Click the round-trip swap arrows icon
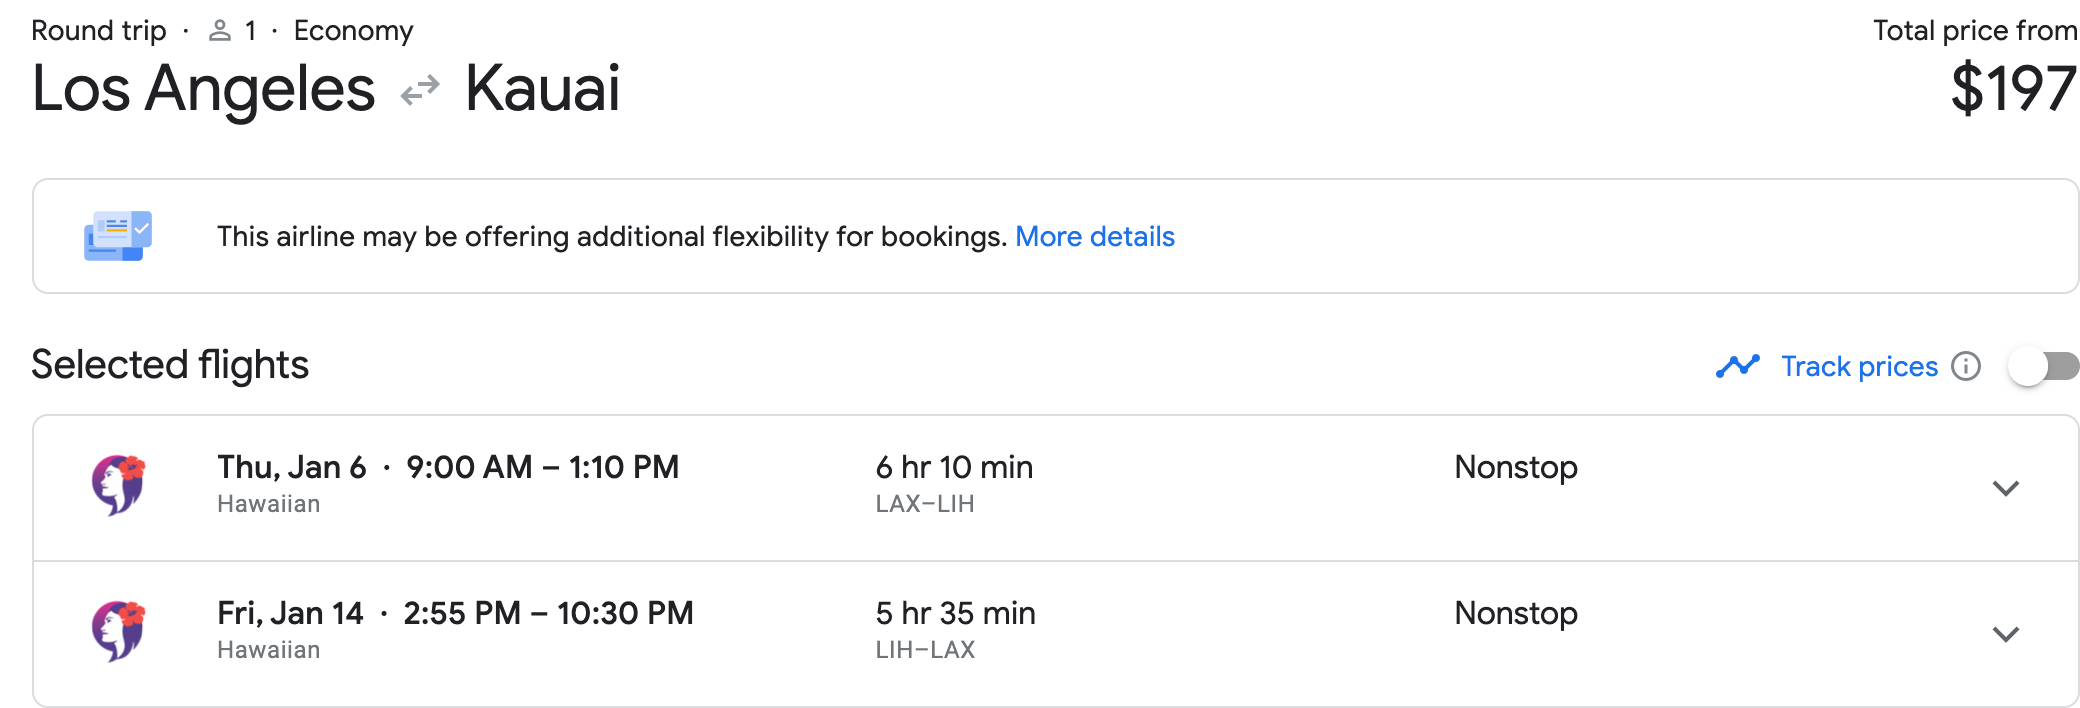The width and height of the screenshot is (2080, 708). pos(420,91)
